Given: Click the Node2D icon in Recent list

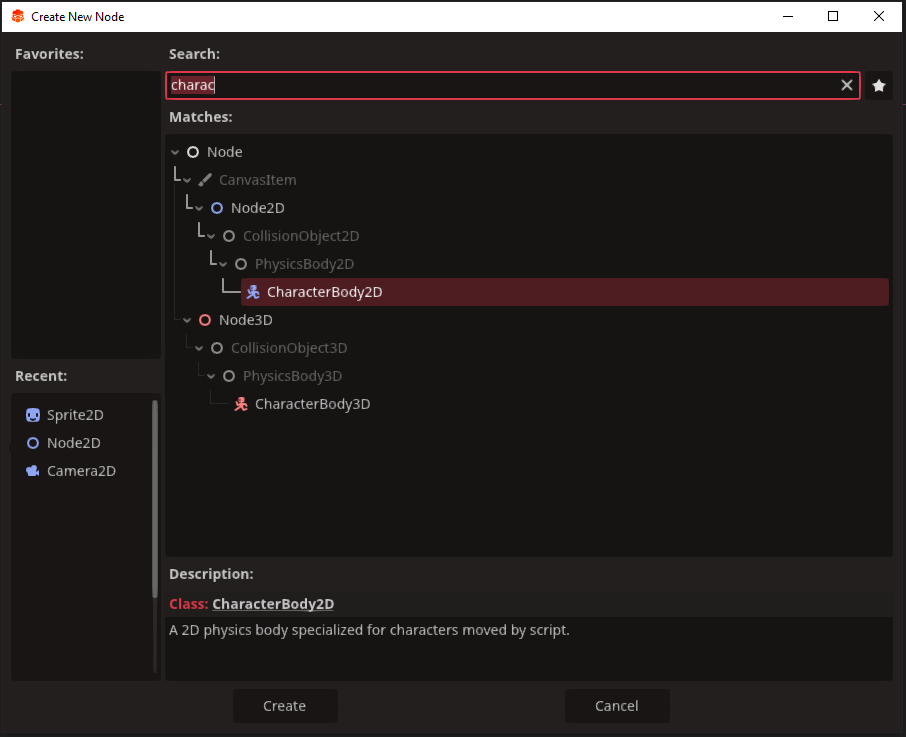Looking at the screenshot, I should (33, 443).
